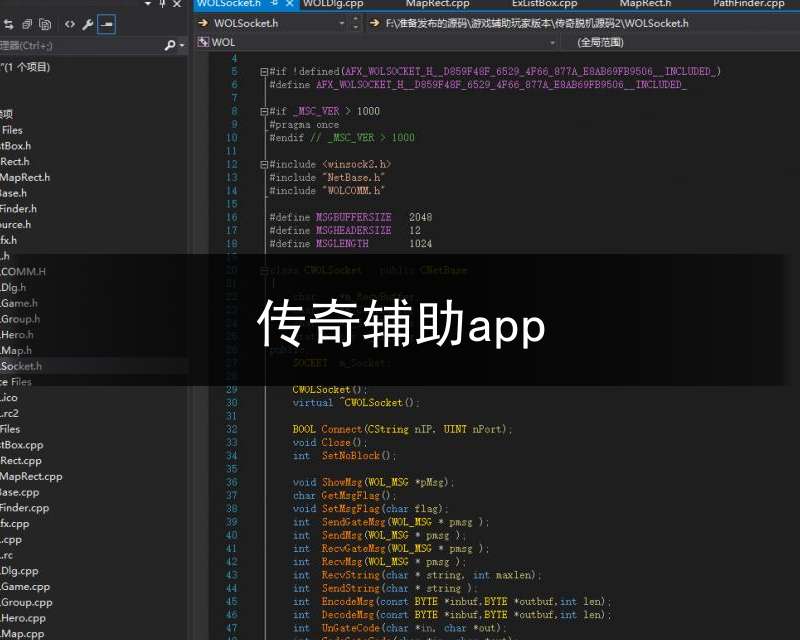The image size is (800, 640).
Task: Click the Connect function declaration
Action: click(402, 429)
